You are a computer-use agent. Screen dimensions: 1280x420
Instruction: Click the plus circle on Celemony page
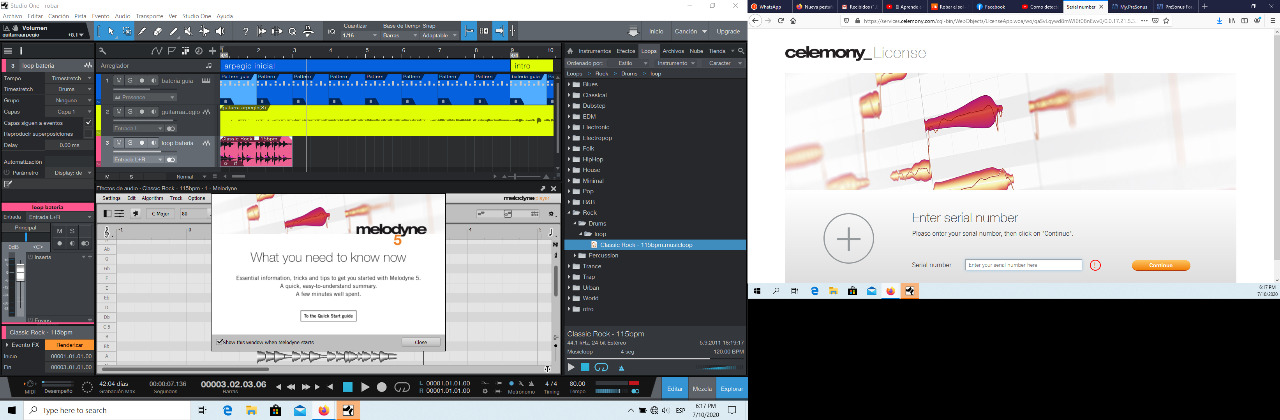[x=848, y=239]
